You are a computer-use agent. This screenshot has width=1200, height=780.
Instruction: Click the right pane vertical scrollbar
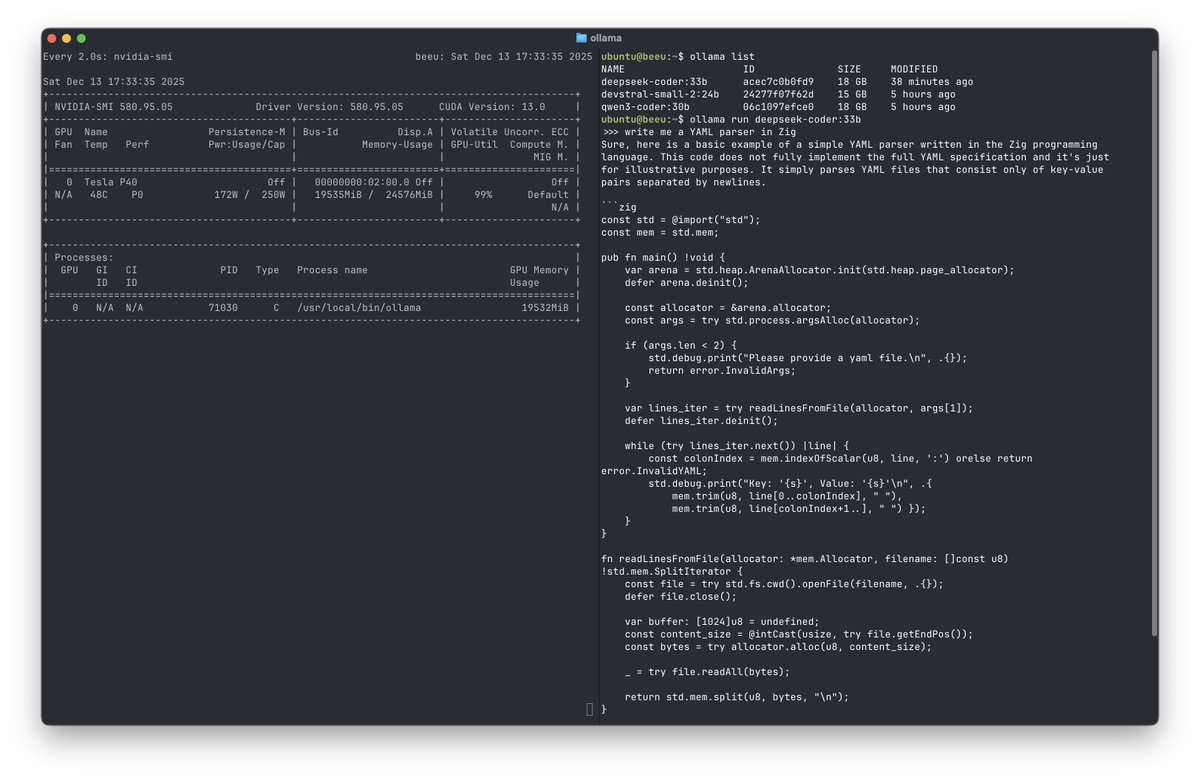pos(1153,345)
